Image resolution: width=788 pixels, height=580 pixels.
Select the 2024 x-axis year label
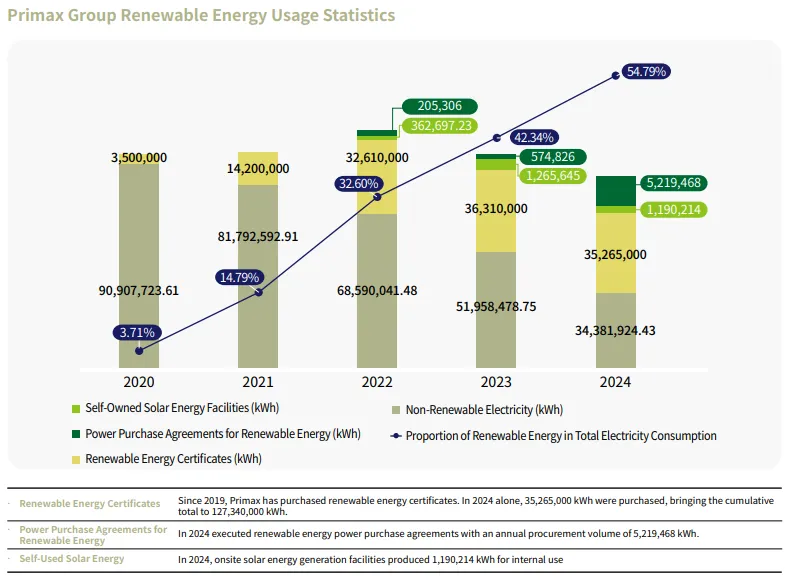point(615,381)
